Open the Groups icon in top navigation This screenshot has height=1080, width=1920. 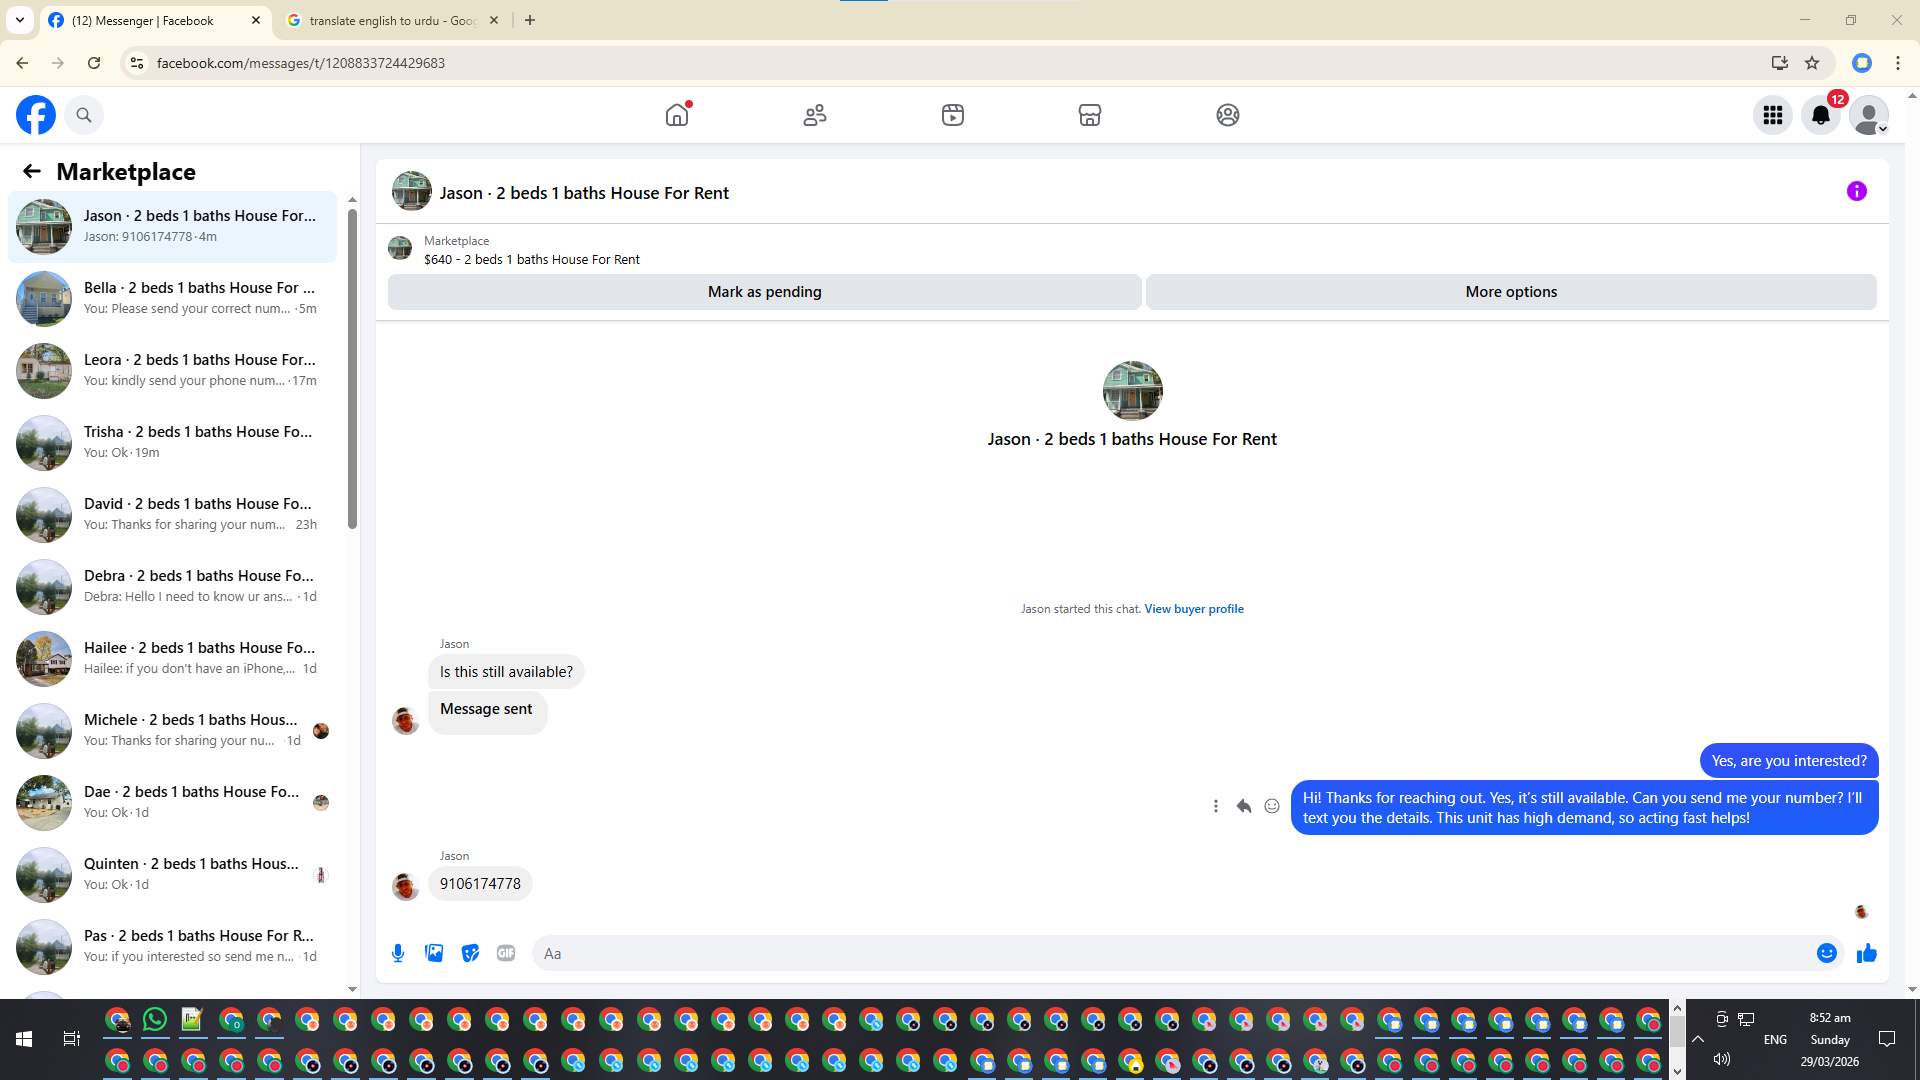[1228, 115]
